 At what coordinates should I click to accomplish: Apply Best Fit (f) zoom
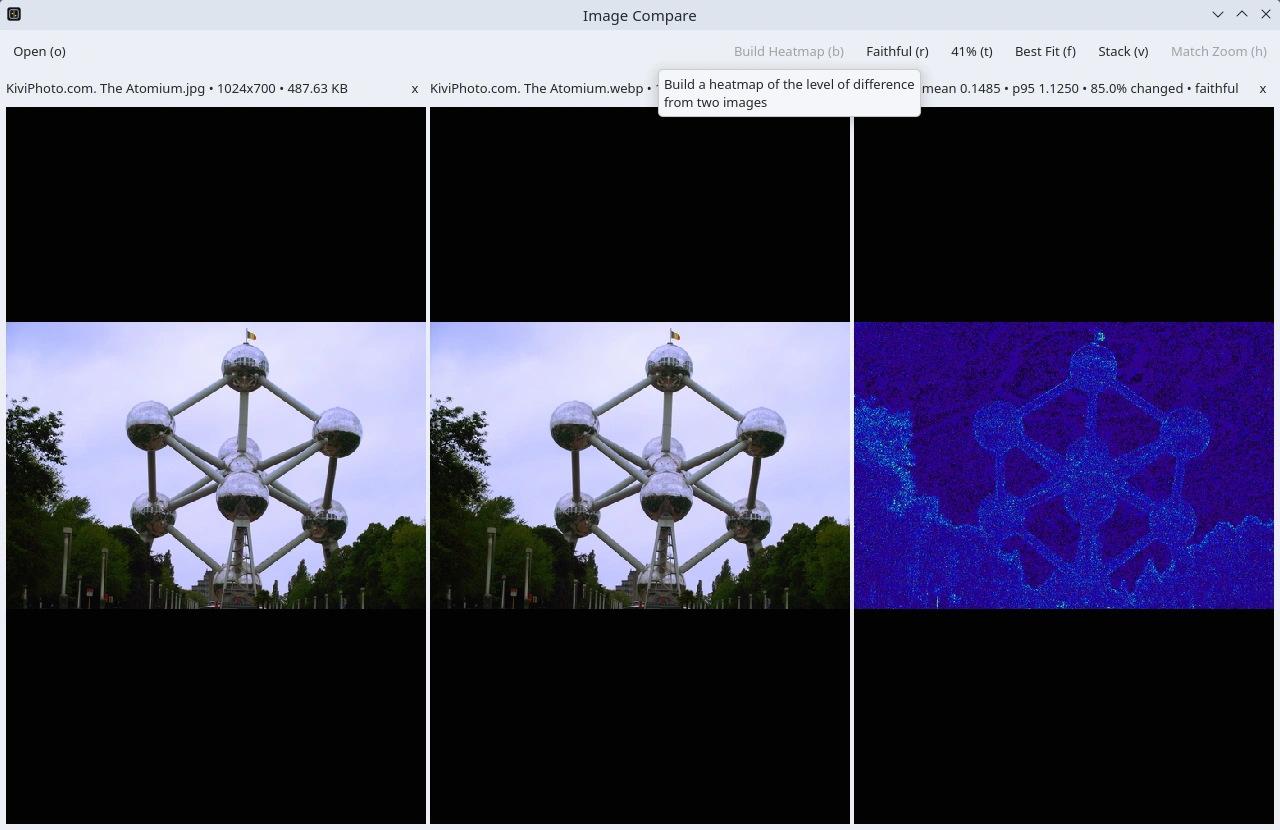pyautogui.click(x=1045, y=51)
